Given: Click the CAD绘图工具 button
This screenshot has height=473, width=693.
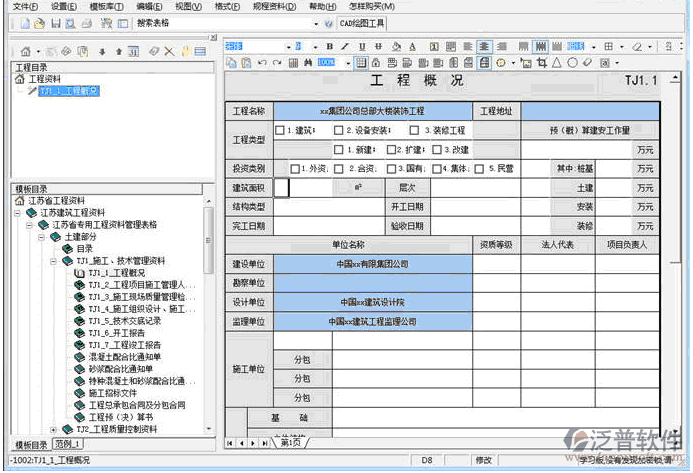Looking at the screenshot, I should 361,22.
